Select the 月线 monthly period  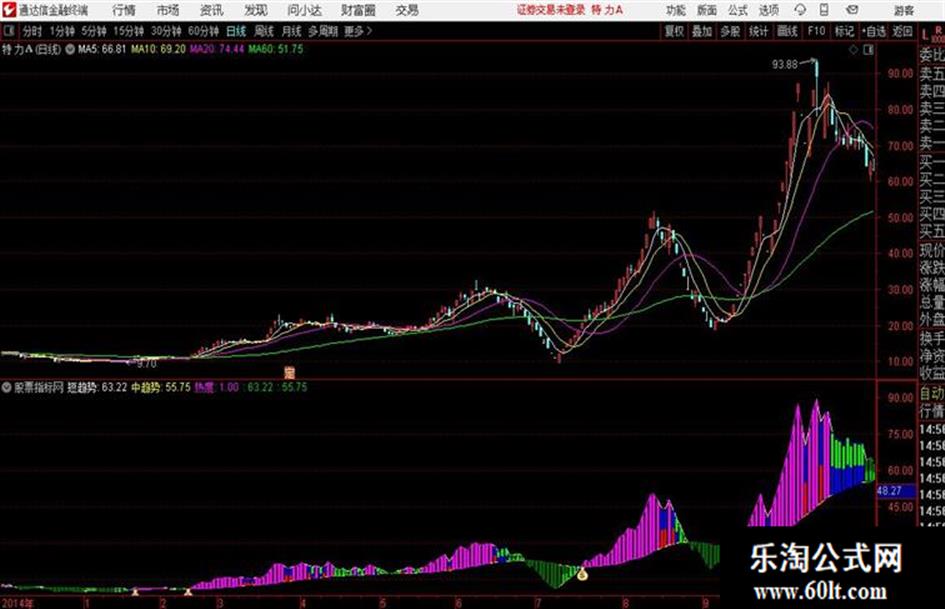pyautogui.click(x=292, y=31)
